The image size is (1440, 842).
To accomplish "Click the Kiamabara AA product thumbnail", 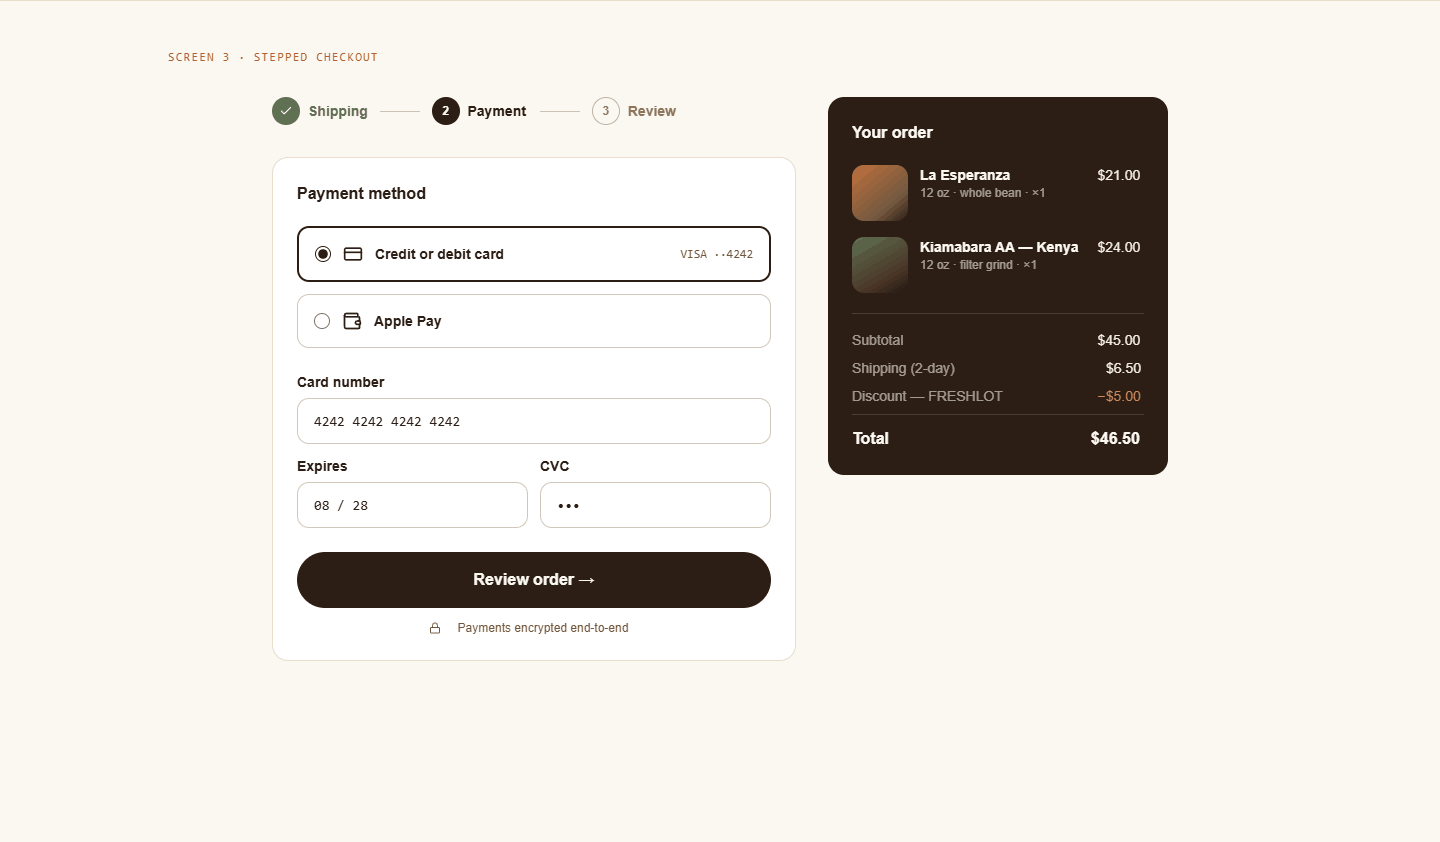I will tap(880, 265).
